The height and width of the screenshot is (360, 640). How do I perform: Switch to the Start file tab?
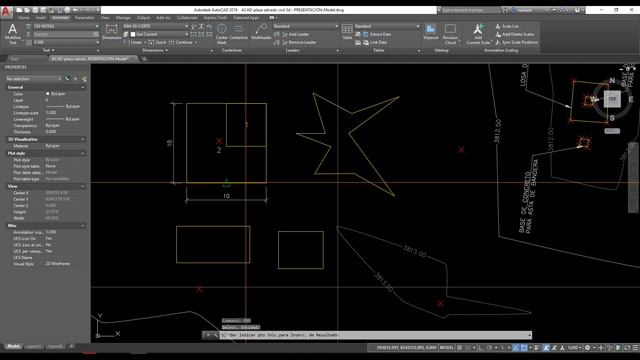tap(15, 59)
